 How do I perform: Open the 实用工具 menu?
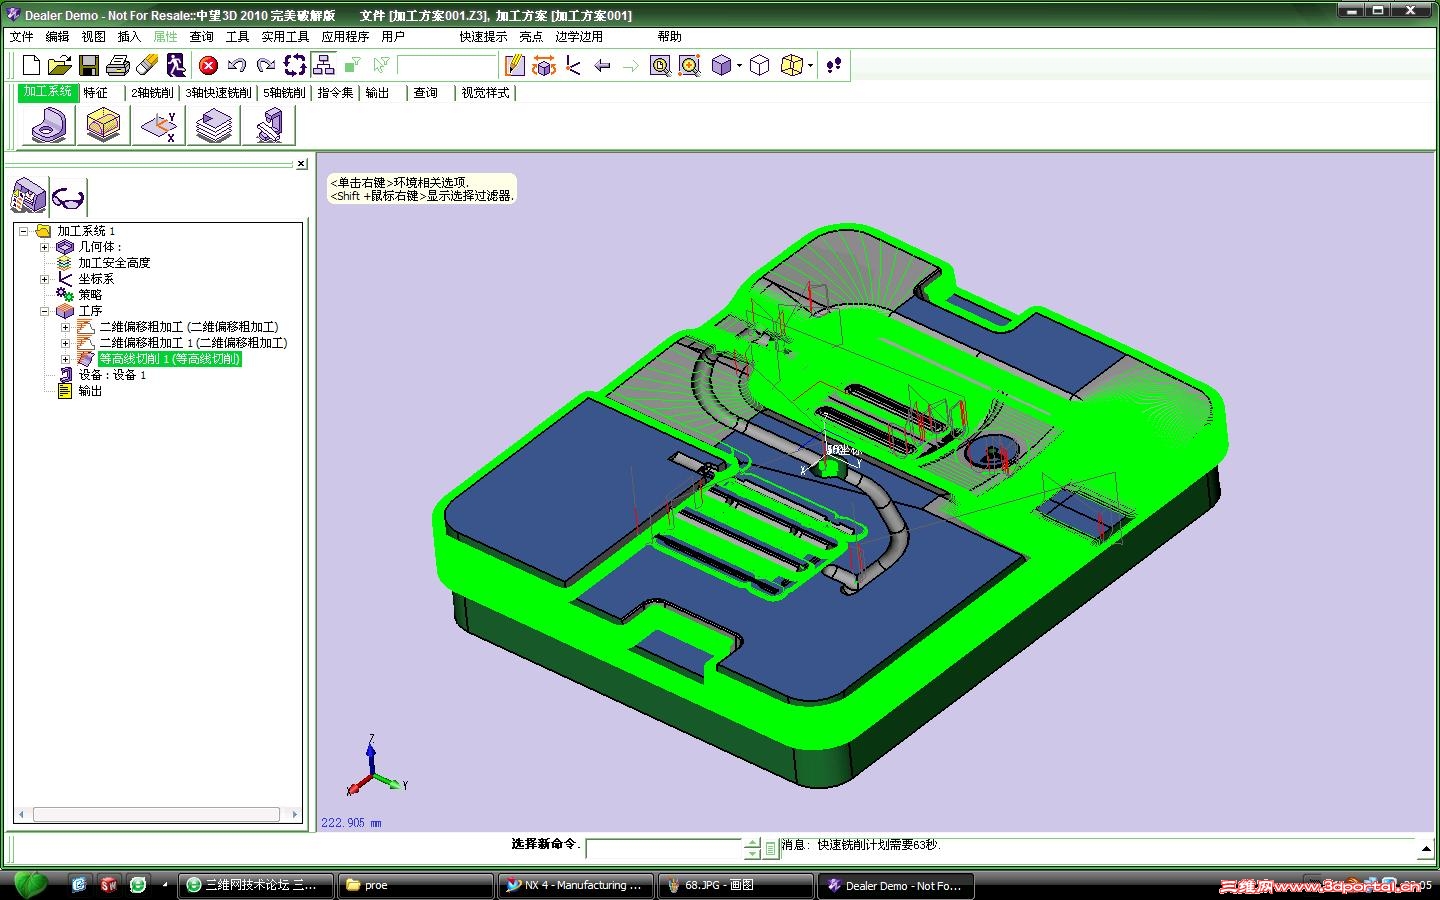(285, 36)
